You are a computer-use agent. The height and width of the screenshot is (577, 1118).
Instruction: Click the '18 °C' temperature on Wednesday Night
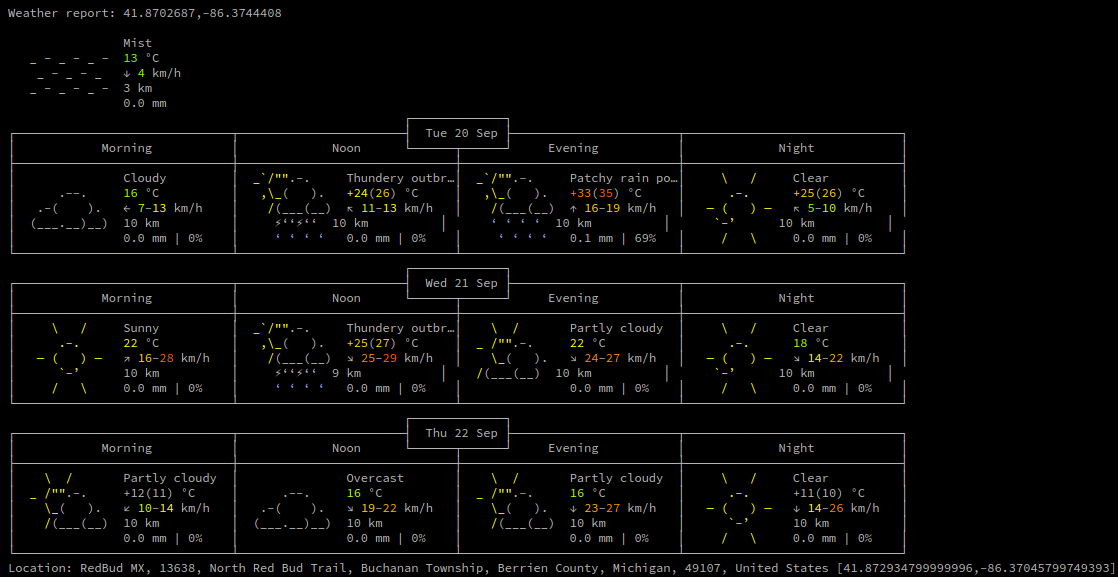click(x=811, y=343)
